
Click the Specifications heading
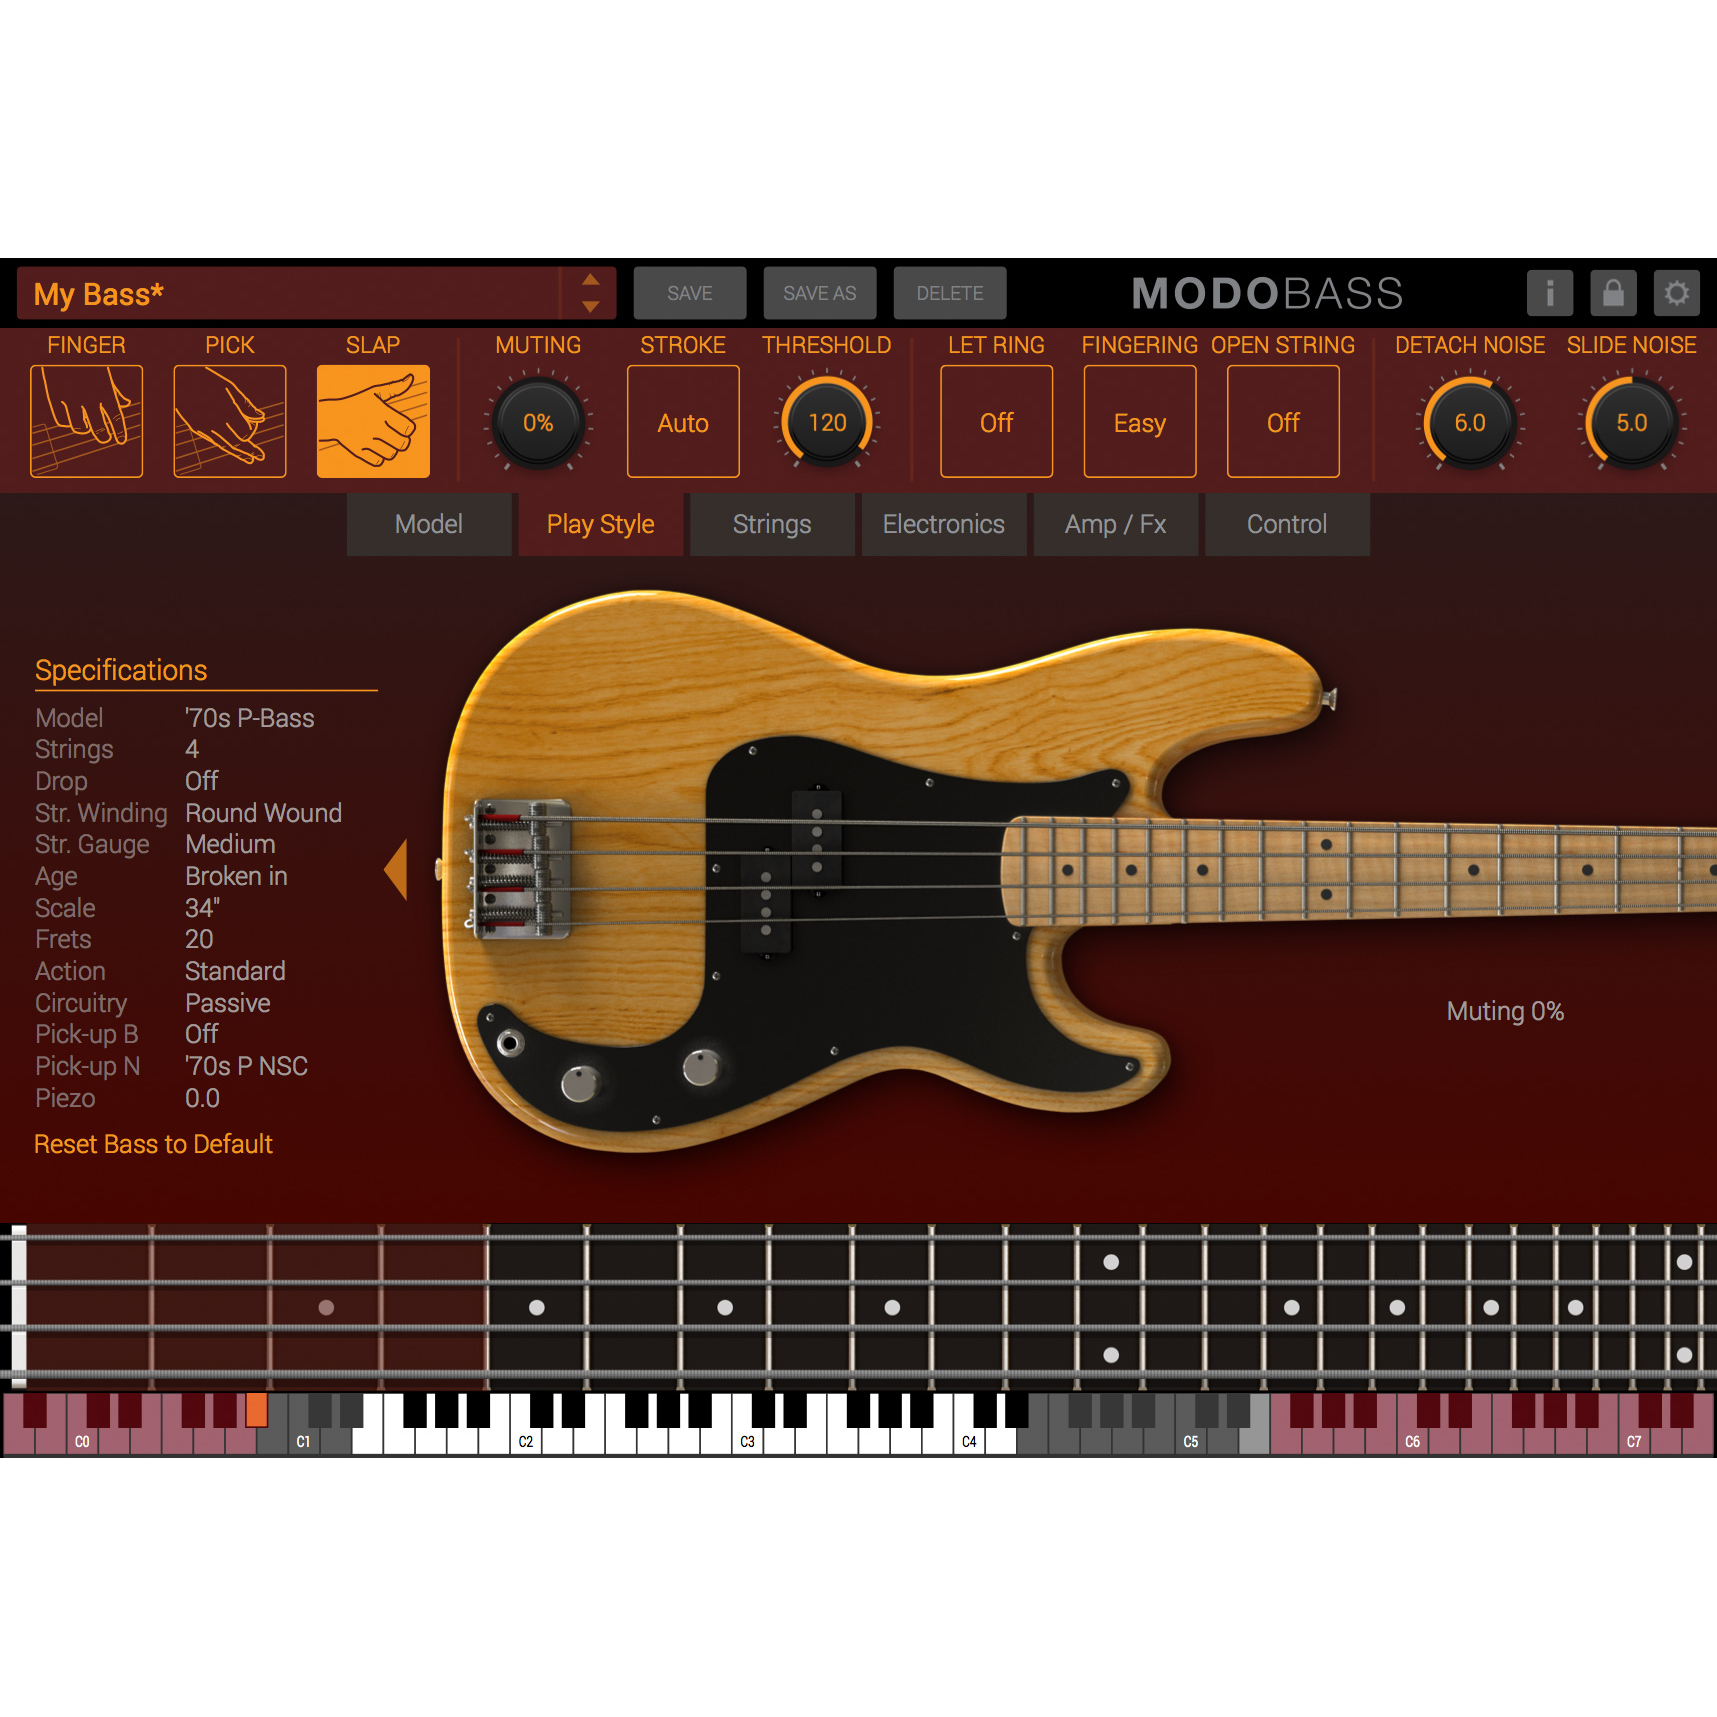pos(121,670)
